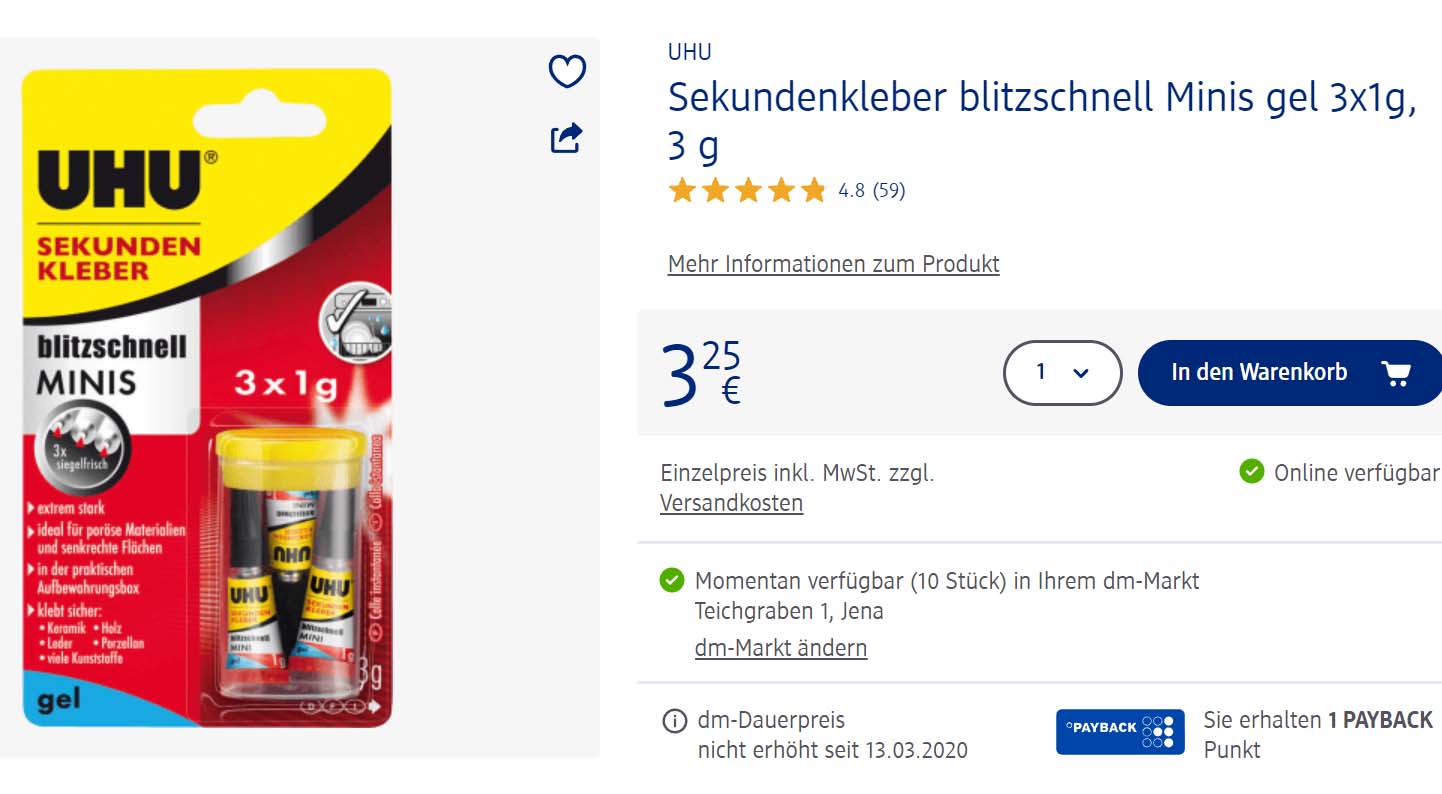Click green checkmark beside Momentan verfügbar
The height and width of the screenshot is (794, 1442).
(x=672, y=580)
